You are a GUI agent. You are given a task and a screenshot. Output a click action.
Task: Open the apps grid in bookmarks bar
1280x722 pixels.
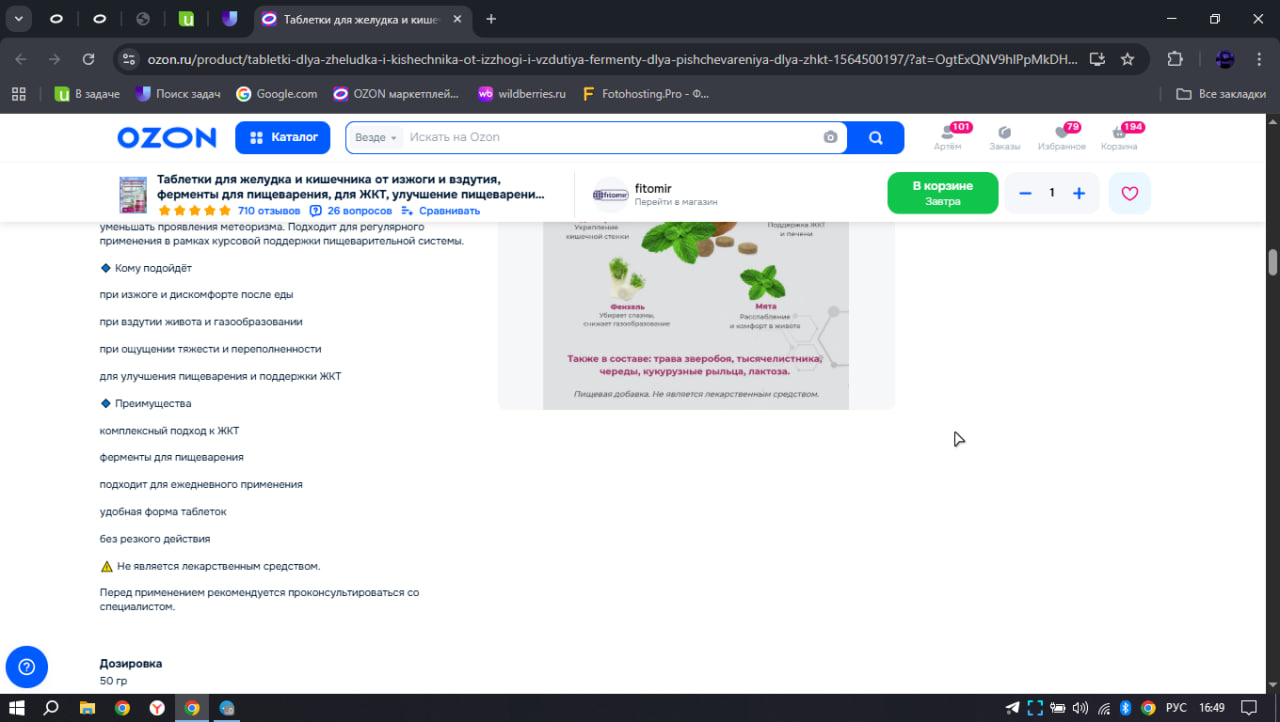[x=18, y=94]
